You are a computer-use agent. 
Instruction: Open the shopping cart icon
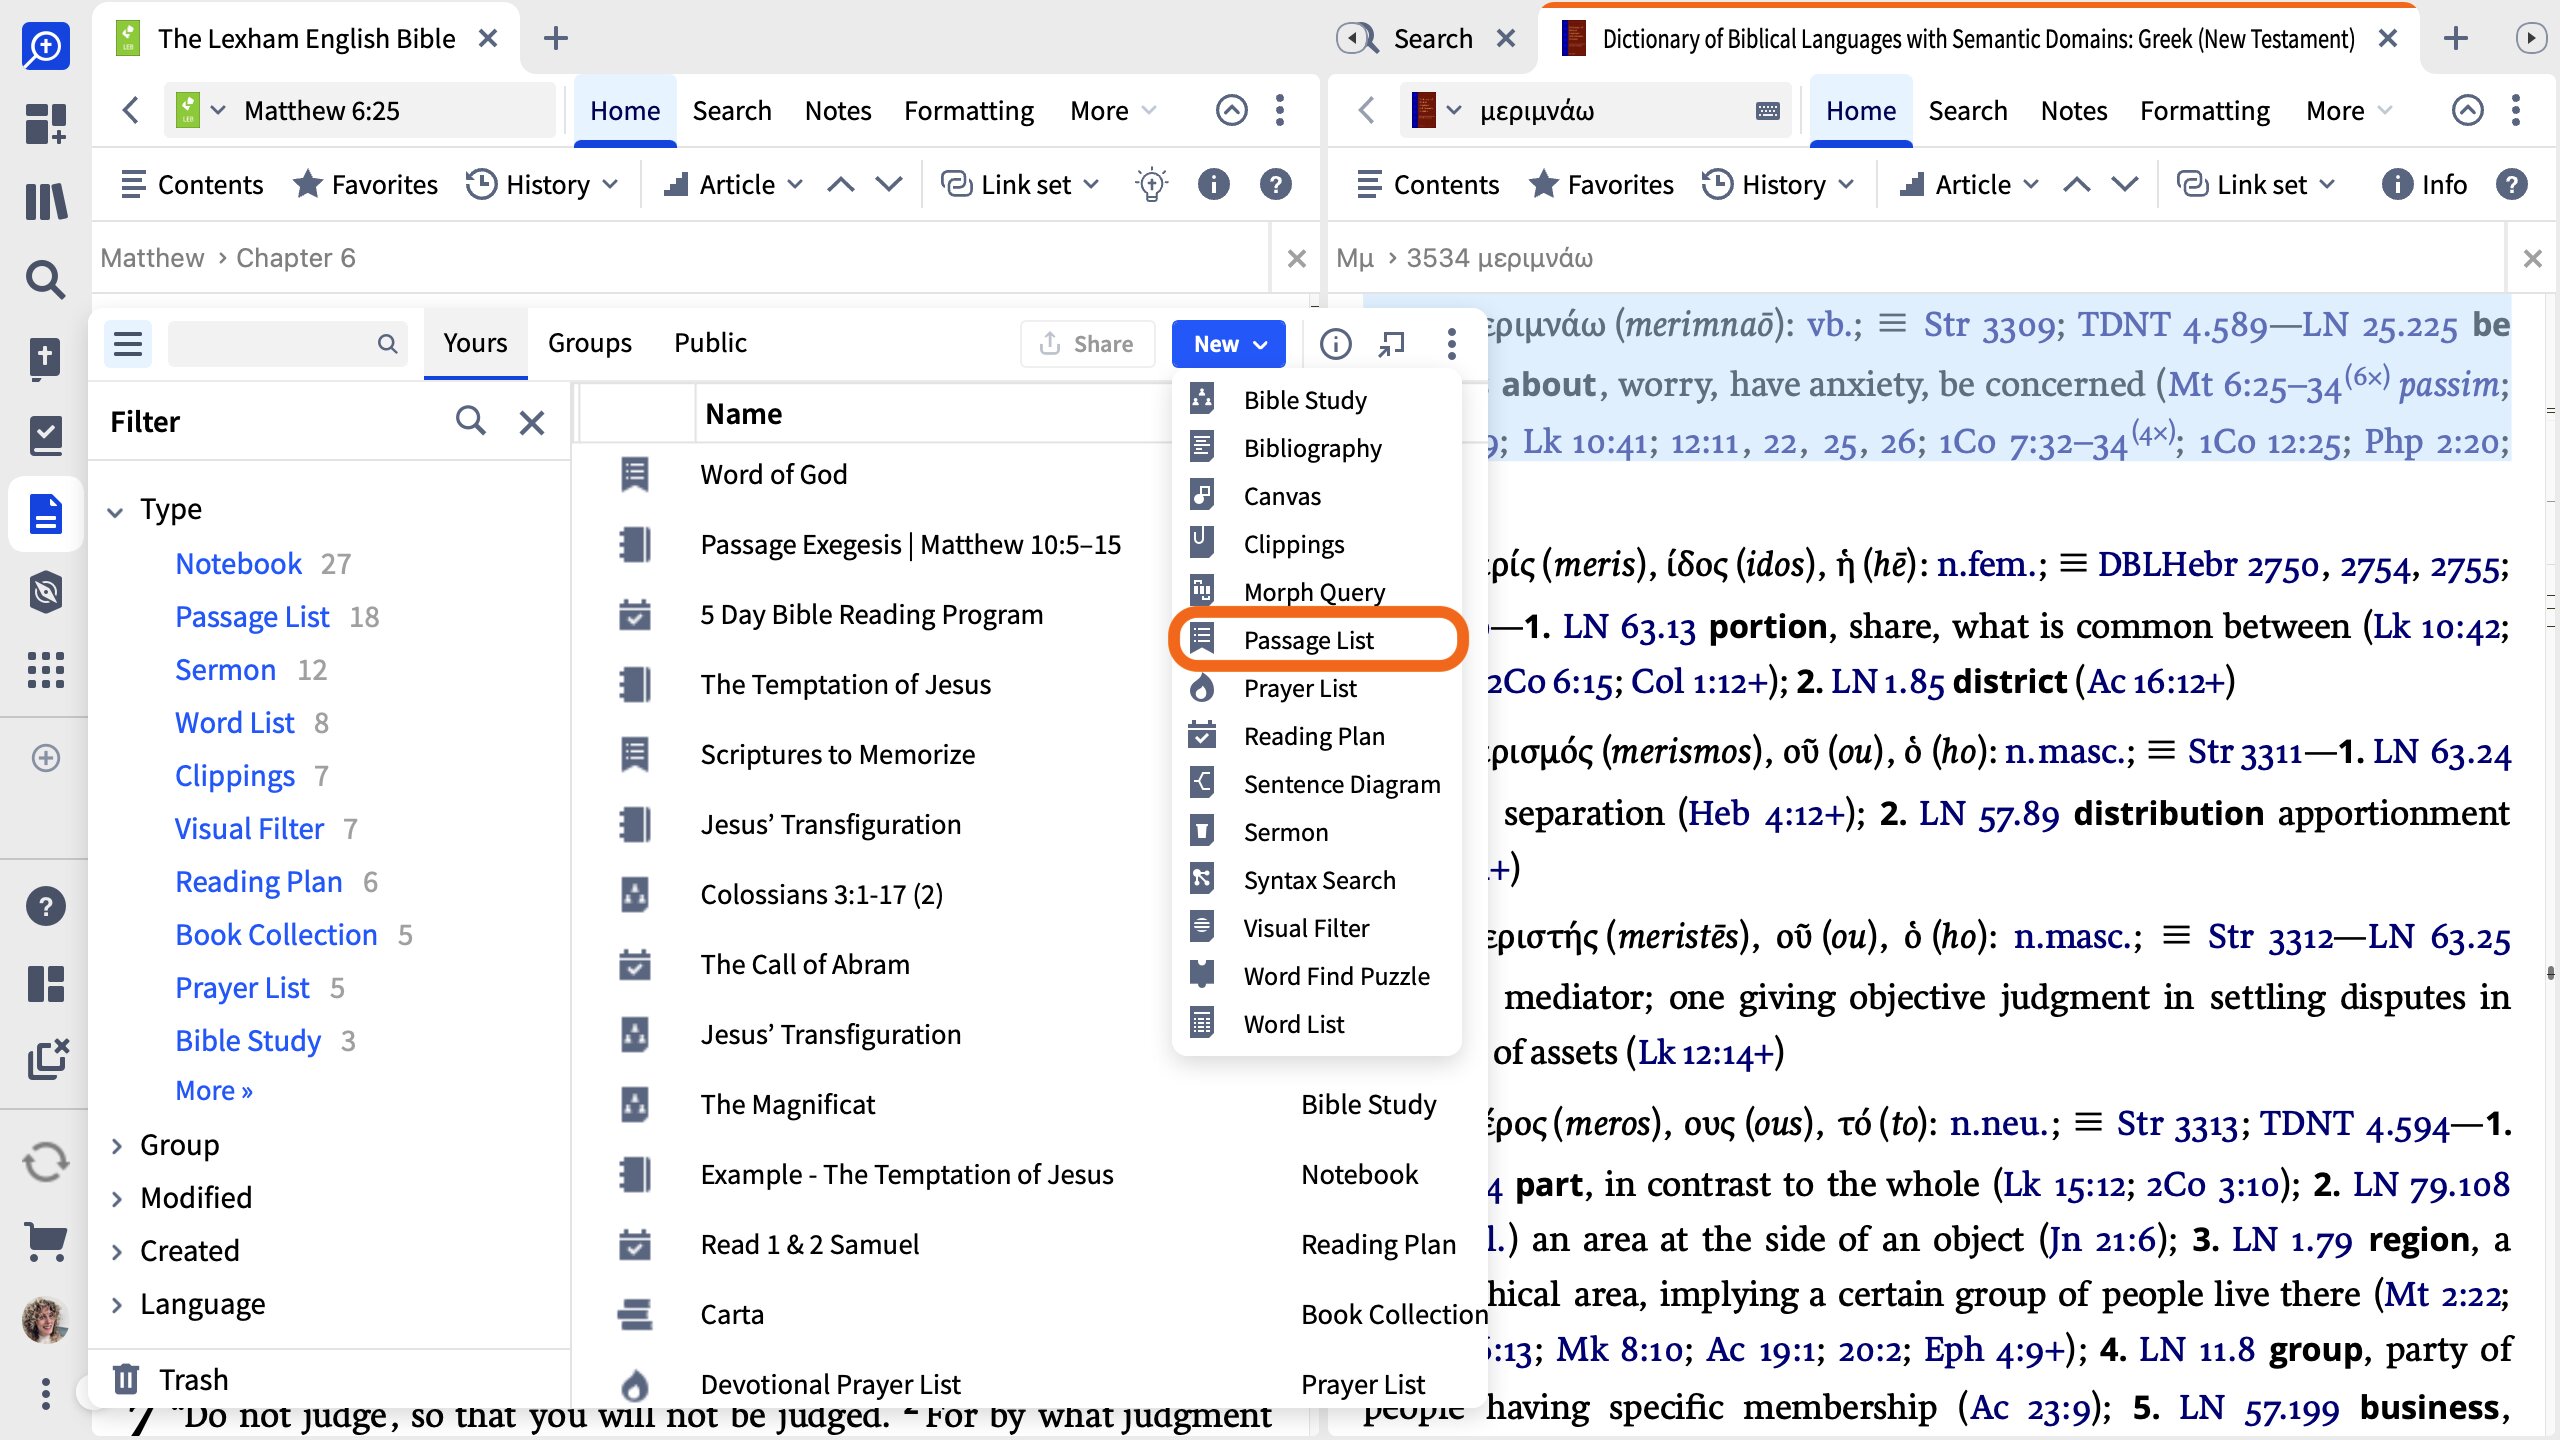coord(45,1242)
